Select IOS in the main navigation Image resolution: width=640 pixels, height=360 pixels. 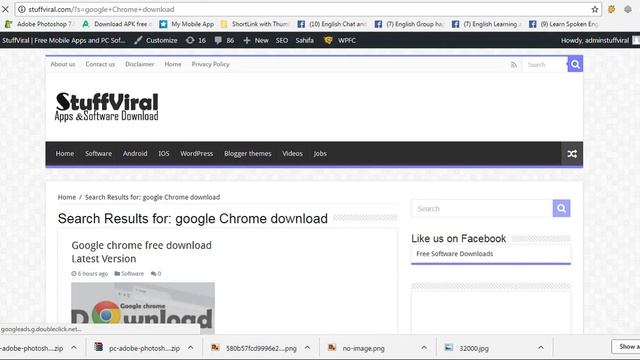pos(164,153)
